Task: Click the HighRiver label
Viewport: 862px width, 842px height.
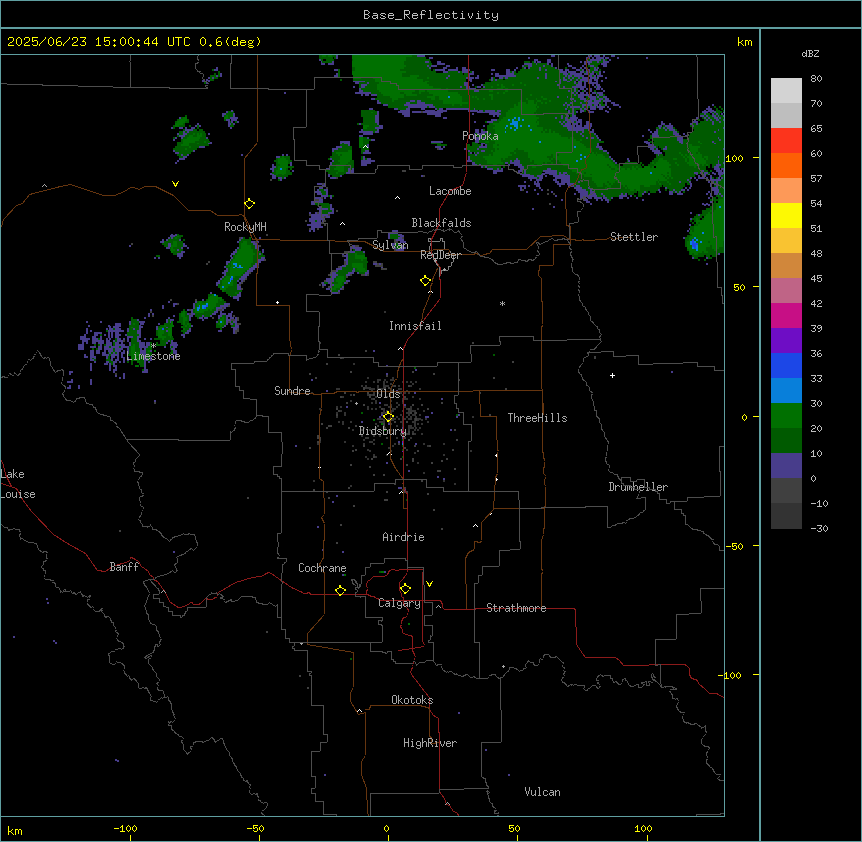Action: [x=430, y=743]
